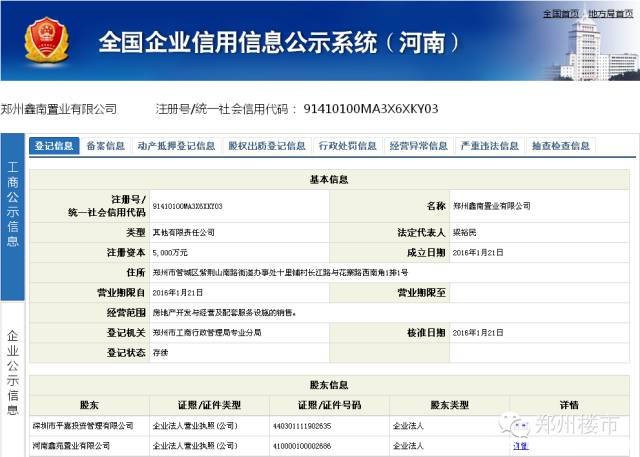This screenshot has height=457, width=640.
Task: Click company name 郑州鑫南置业有限公司 in header
Action: point(58,109)
